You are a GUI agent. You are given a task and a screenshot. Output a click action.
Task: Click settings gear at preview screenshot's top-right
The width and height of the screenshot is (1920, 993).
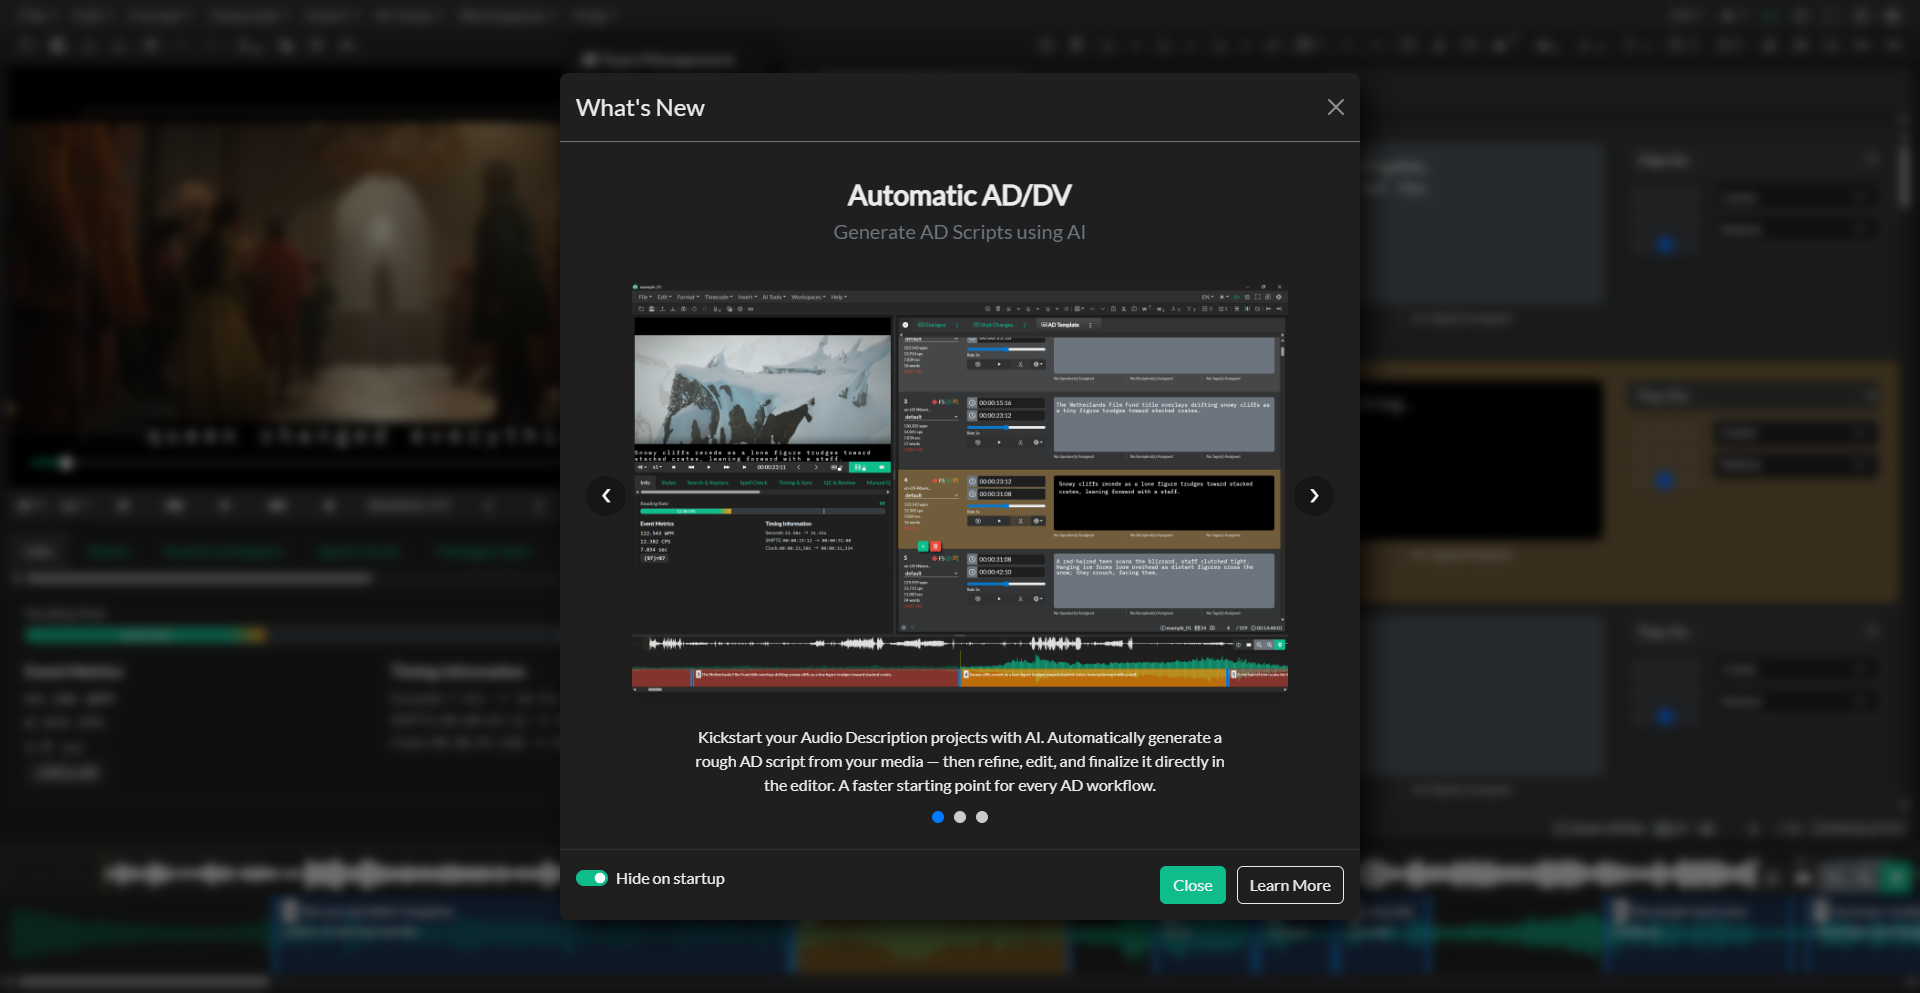coord(1279,297)
